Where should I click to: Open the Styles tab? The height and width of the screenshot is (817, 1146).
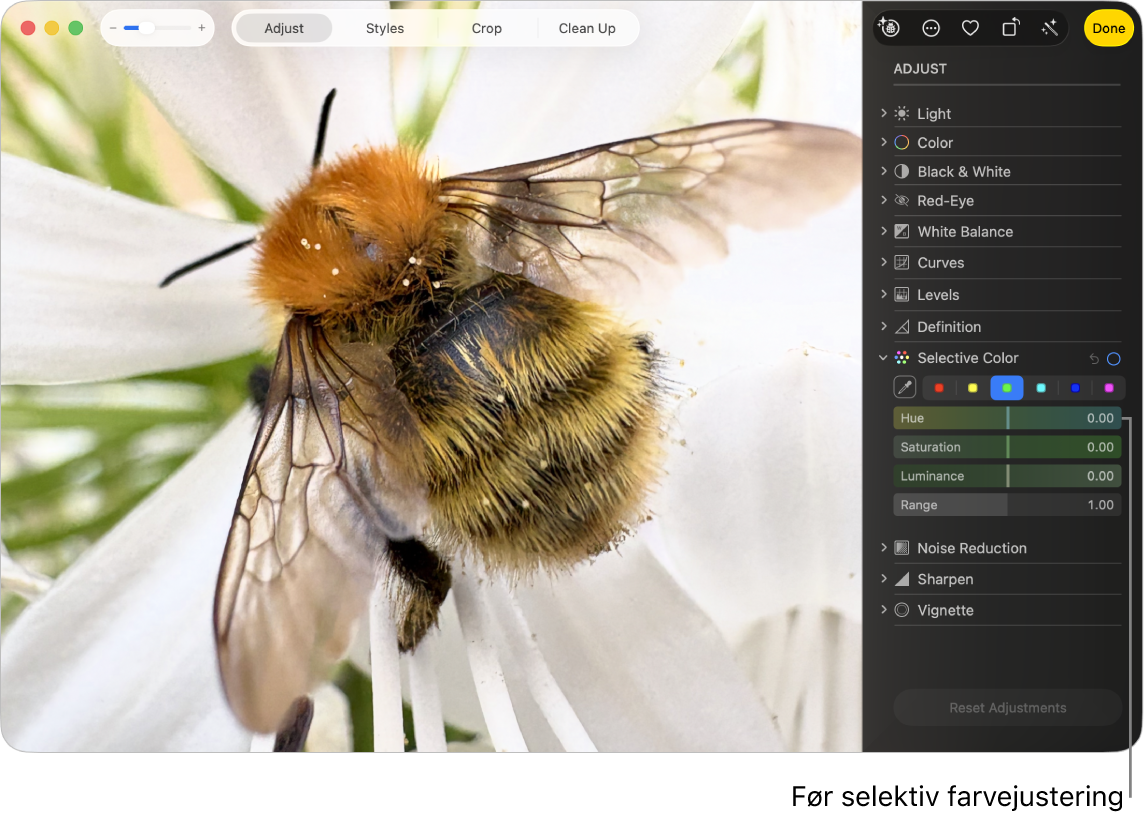(385, 28)
